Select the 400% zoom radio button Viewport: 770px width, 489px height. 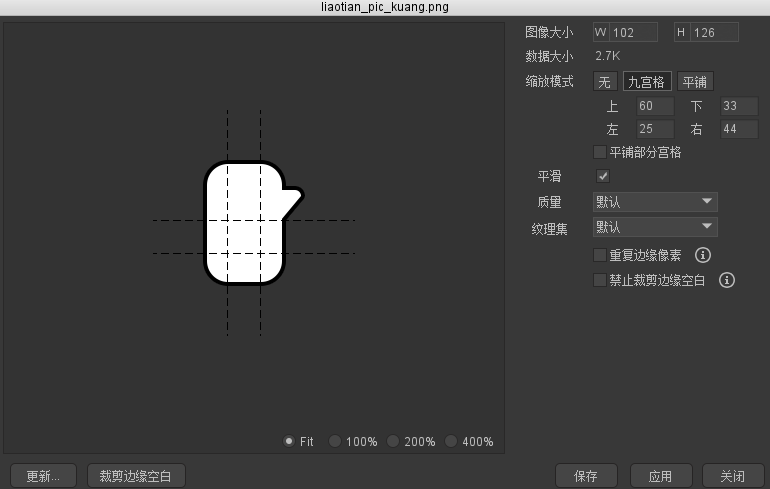(451, 441)
